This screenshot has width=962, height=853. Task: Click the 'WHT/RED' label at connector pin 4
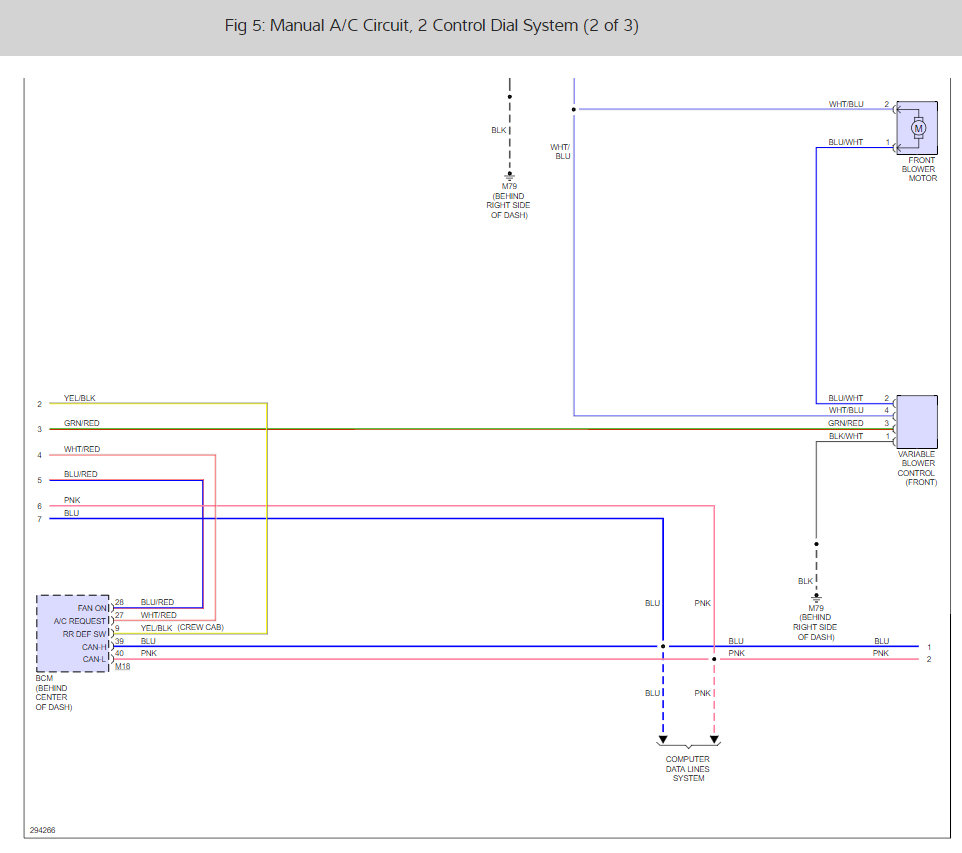click(x=82, y=449)
